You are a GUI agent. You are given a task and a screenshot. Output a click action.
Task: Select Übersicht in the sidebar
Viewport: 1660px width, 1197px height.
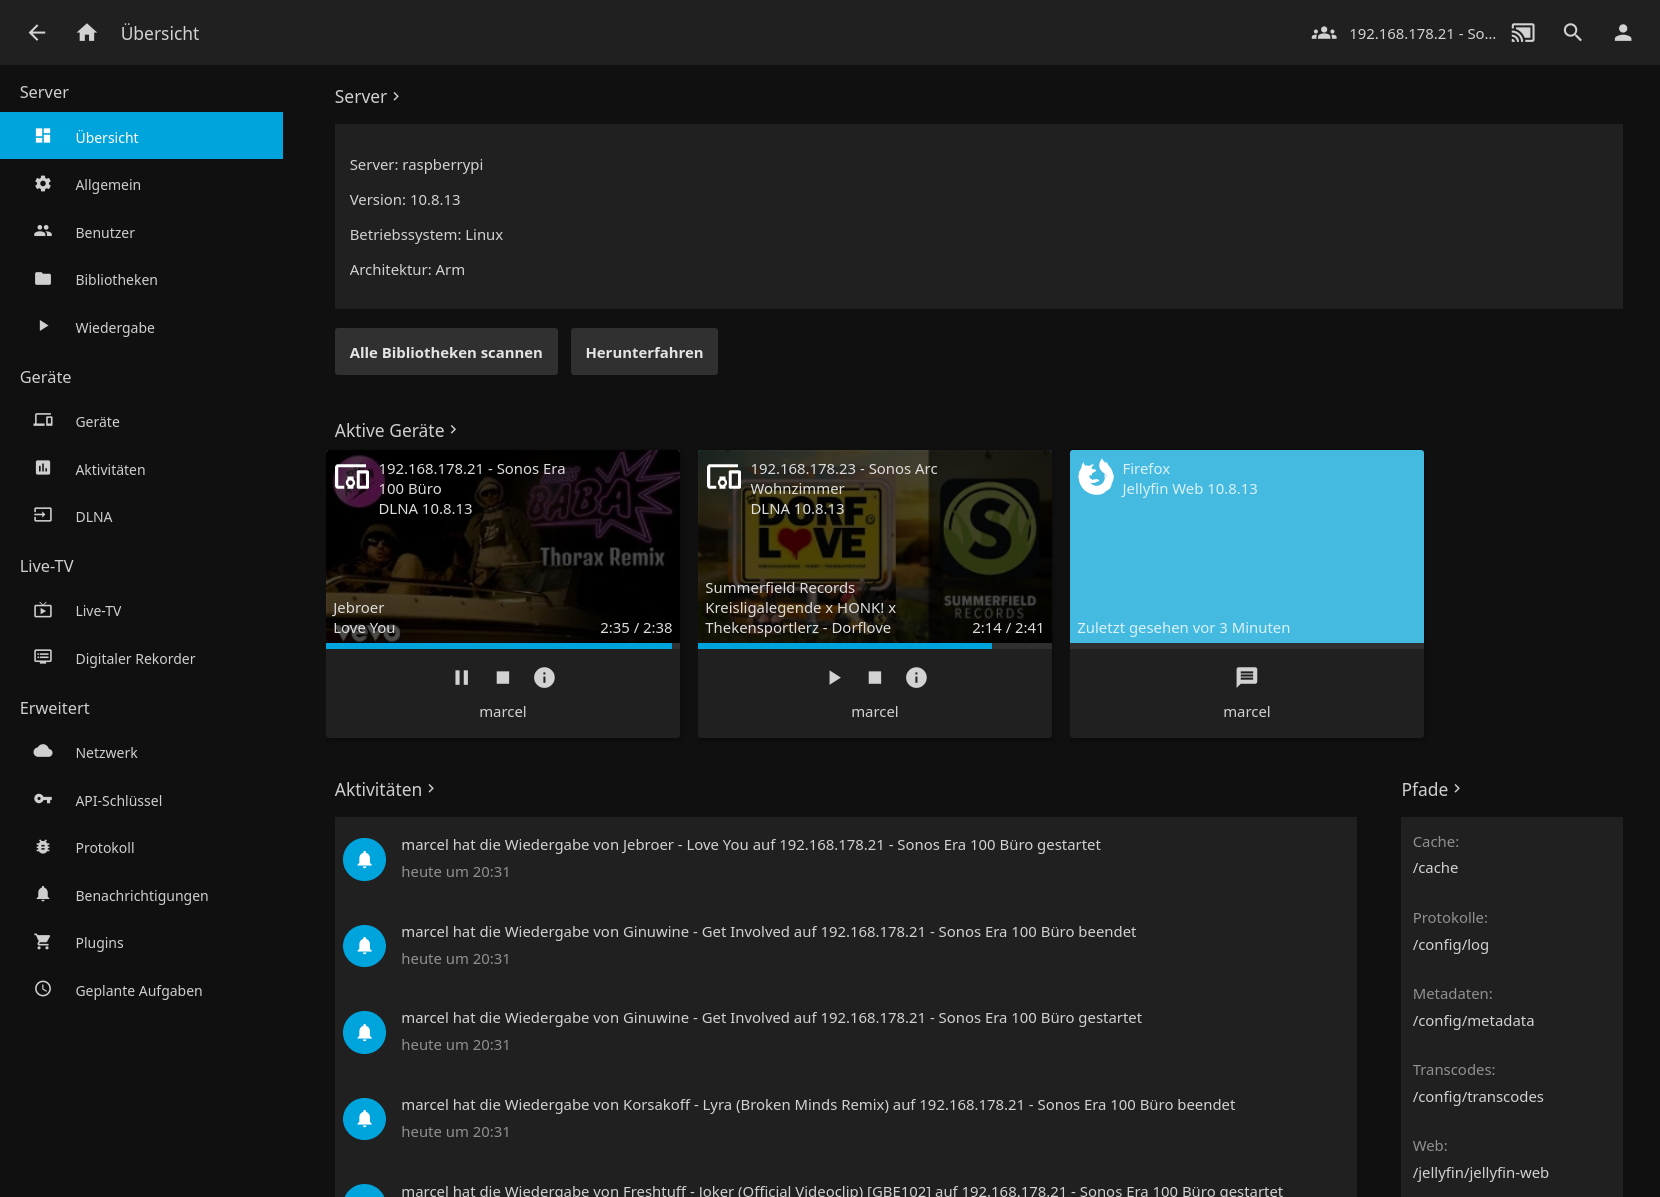pos(141,136)
